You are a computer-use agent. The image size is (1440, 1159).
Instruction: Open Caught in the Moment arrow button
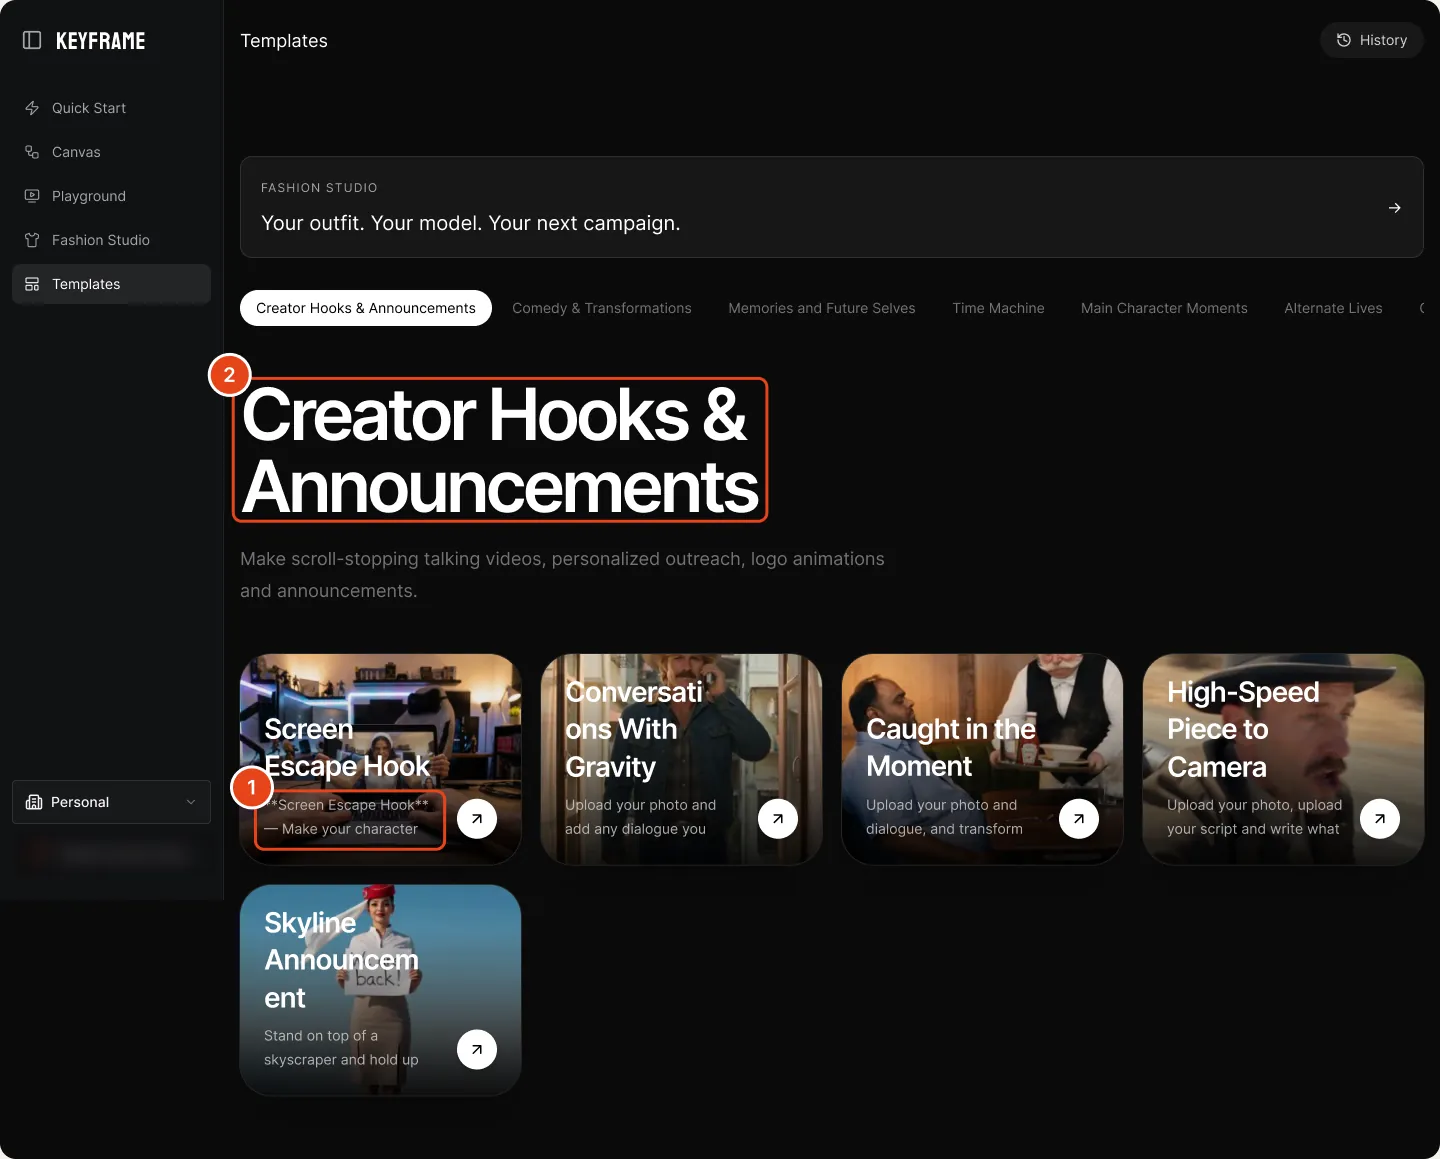[1079, 819]
